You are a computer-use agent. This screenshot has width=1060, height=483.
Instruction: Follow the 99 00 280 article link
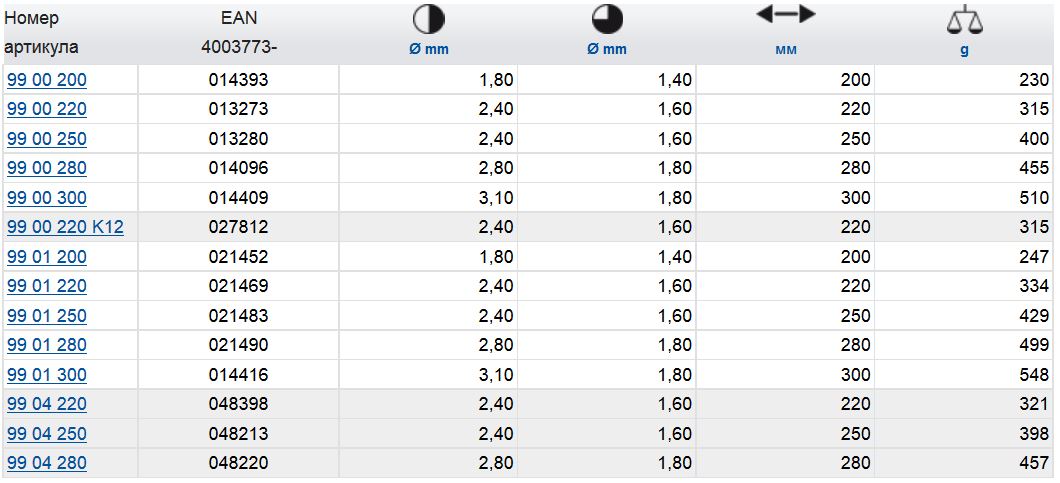pyautogui.click(x=47, y=168)
